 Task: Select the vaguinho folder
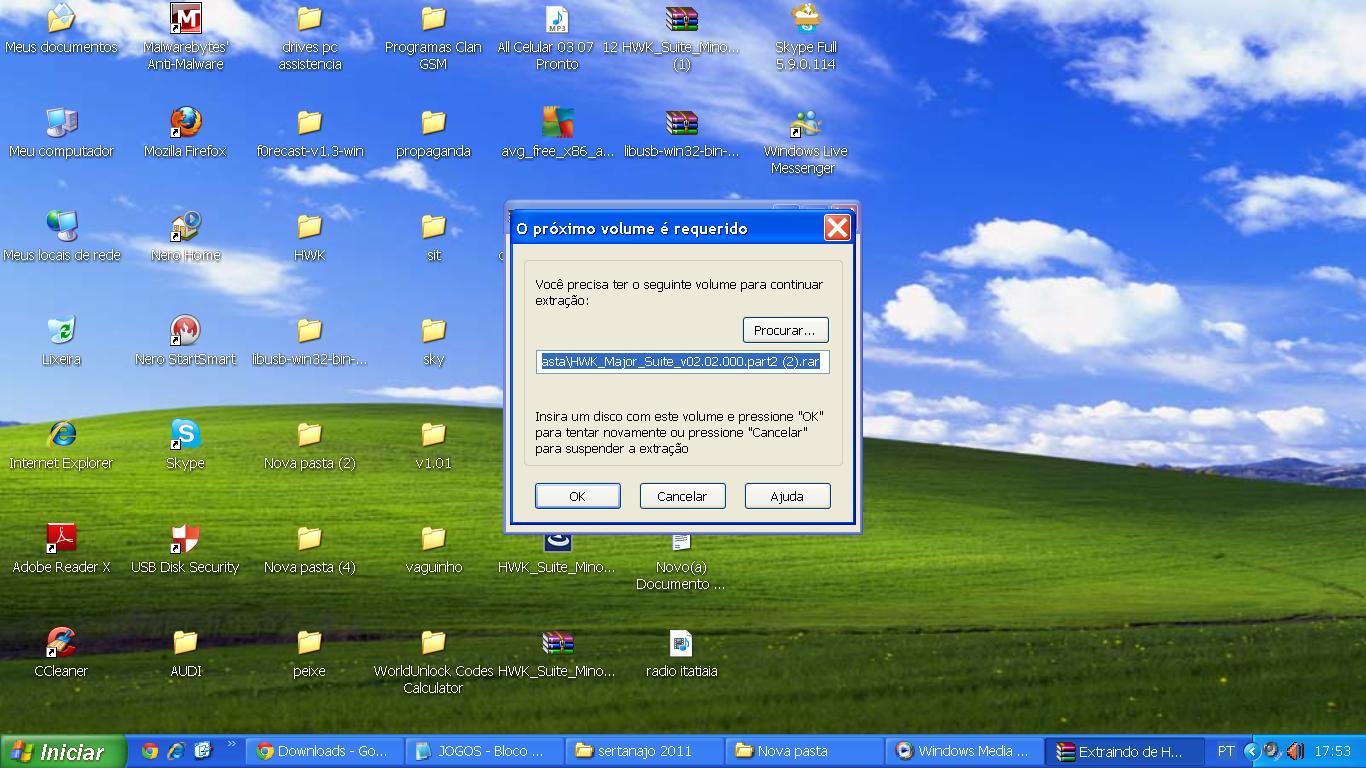tap(433, 549)
